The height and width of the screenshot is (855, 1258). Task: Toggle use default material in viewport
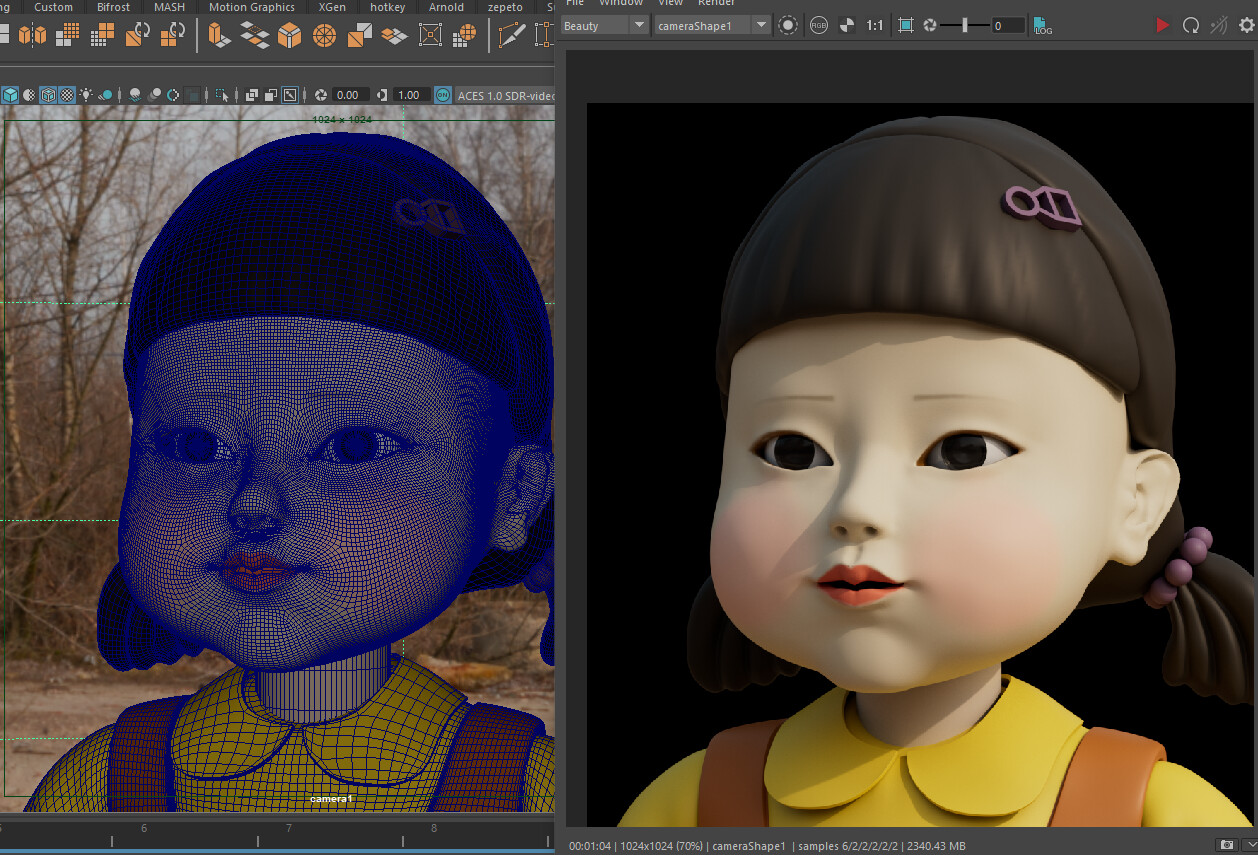29,95
